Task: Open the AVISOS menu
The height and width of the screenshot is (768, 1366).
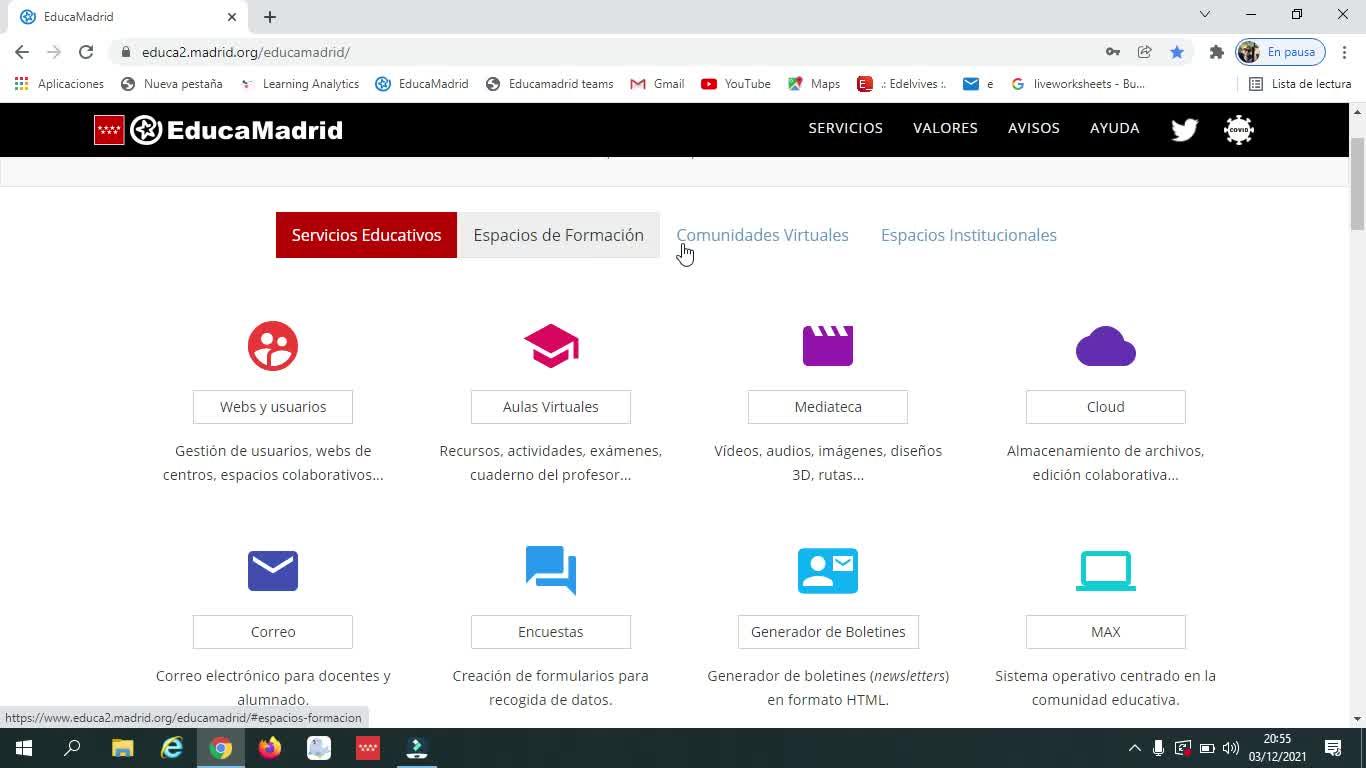Action: tap(1034, 128)
